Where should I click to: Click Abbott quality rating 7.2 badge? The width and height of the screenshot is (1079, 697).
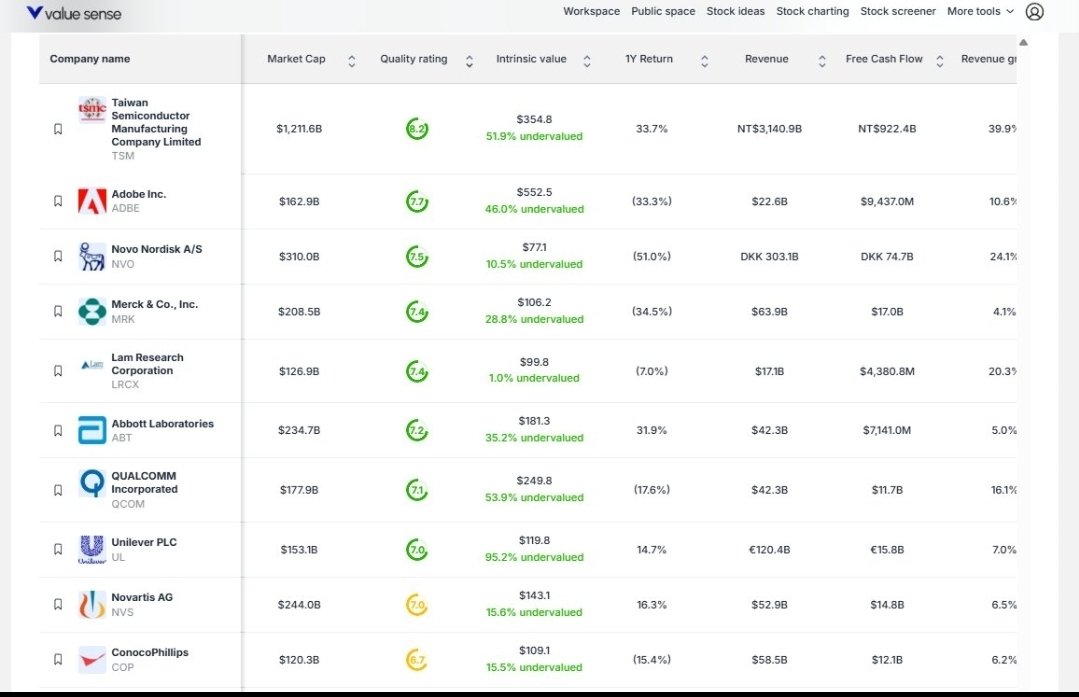pyautogui.click(x=417, y=431)
